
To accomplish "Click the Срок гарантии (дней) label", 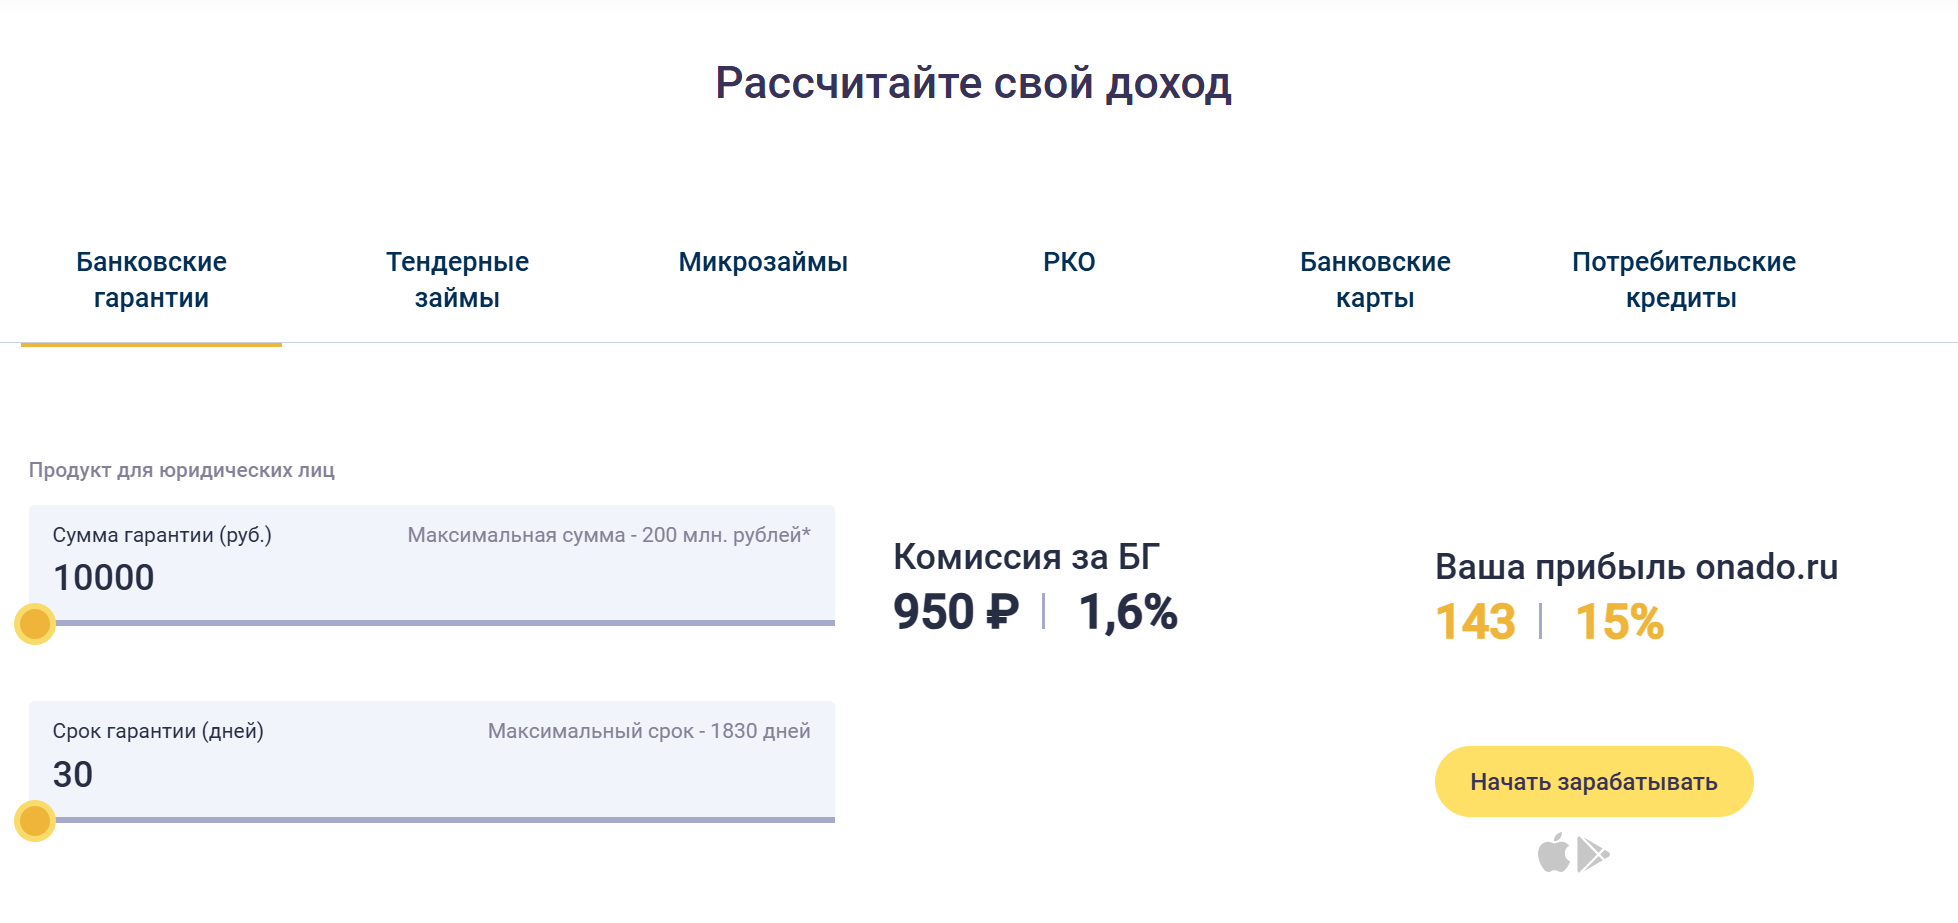I will coord(158,731).
